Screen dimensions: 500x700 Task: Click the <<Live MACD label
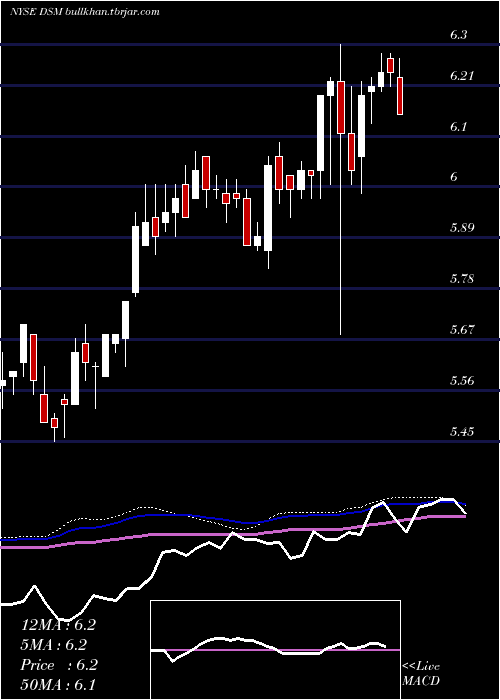click(421, 674)
